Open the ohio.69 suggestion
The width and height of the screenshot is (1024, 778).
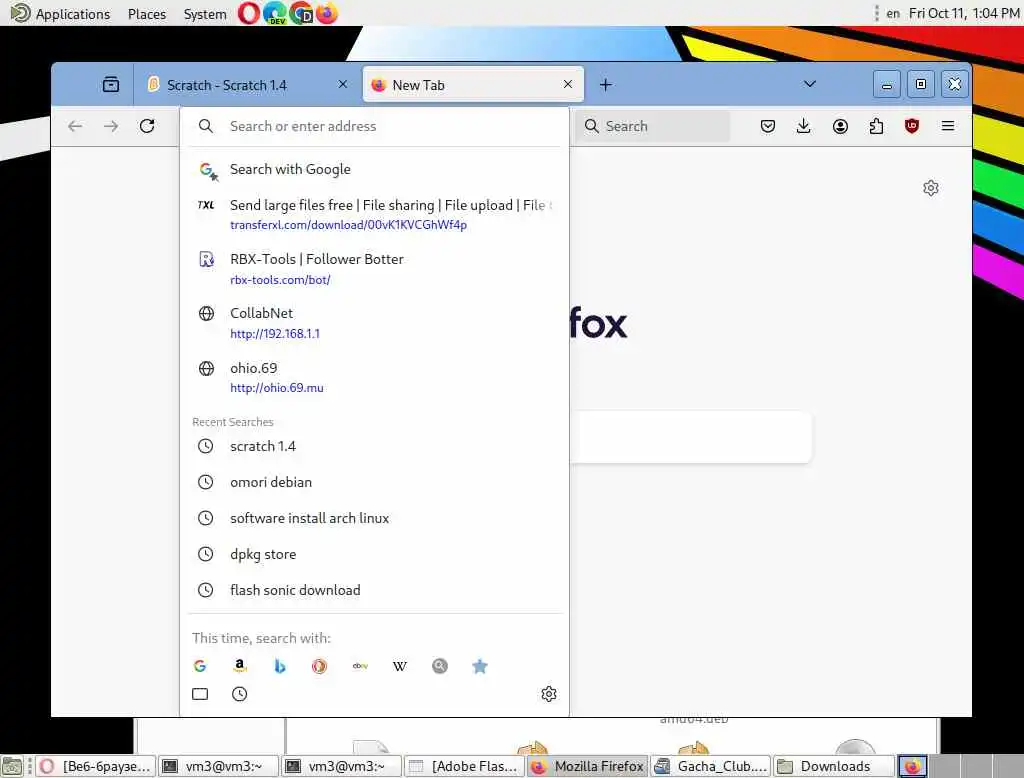(x=374, y=377)
